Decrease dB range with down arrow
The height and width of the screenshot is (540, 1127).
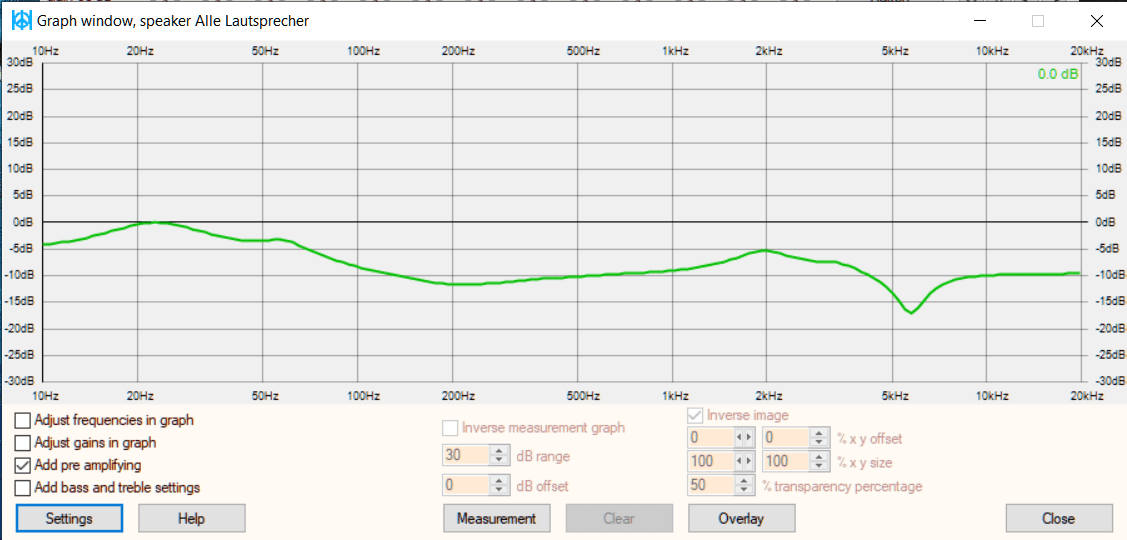(500, 459)
